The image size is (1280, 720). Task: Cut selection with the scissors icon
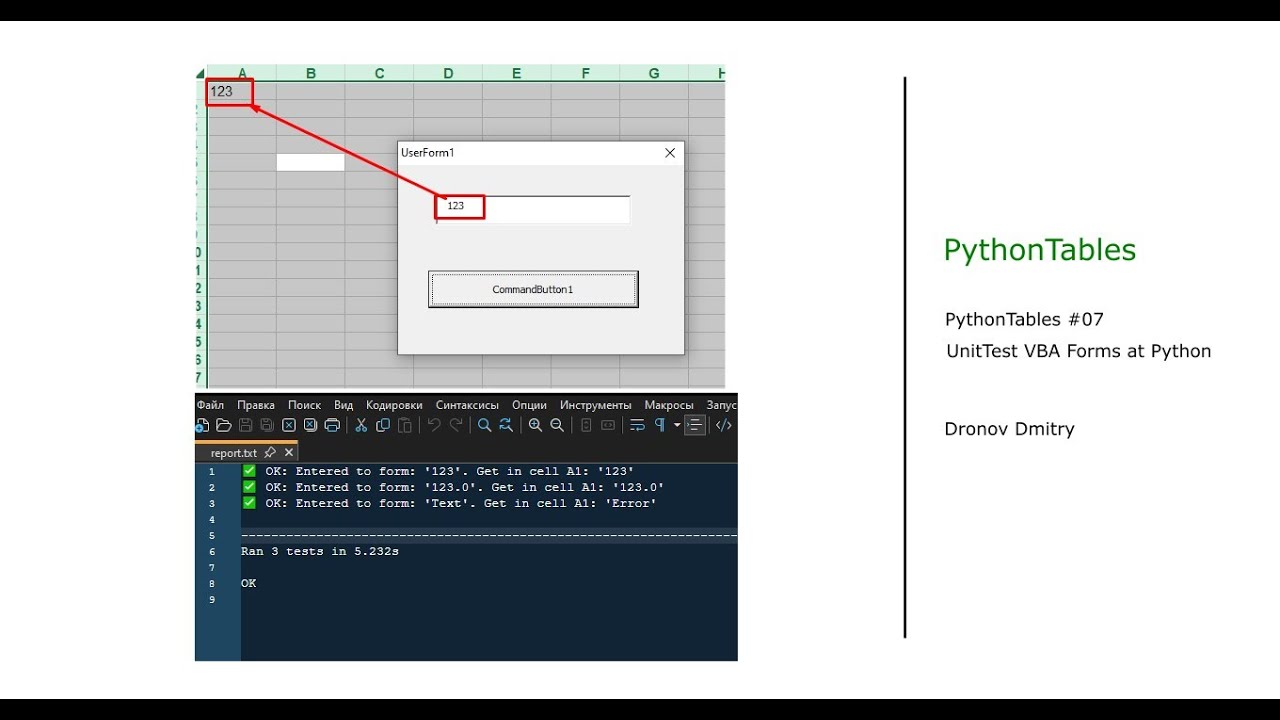click(x=361, y=425)
